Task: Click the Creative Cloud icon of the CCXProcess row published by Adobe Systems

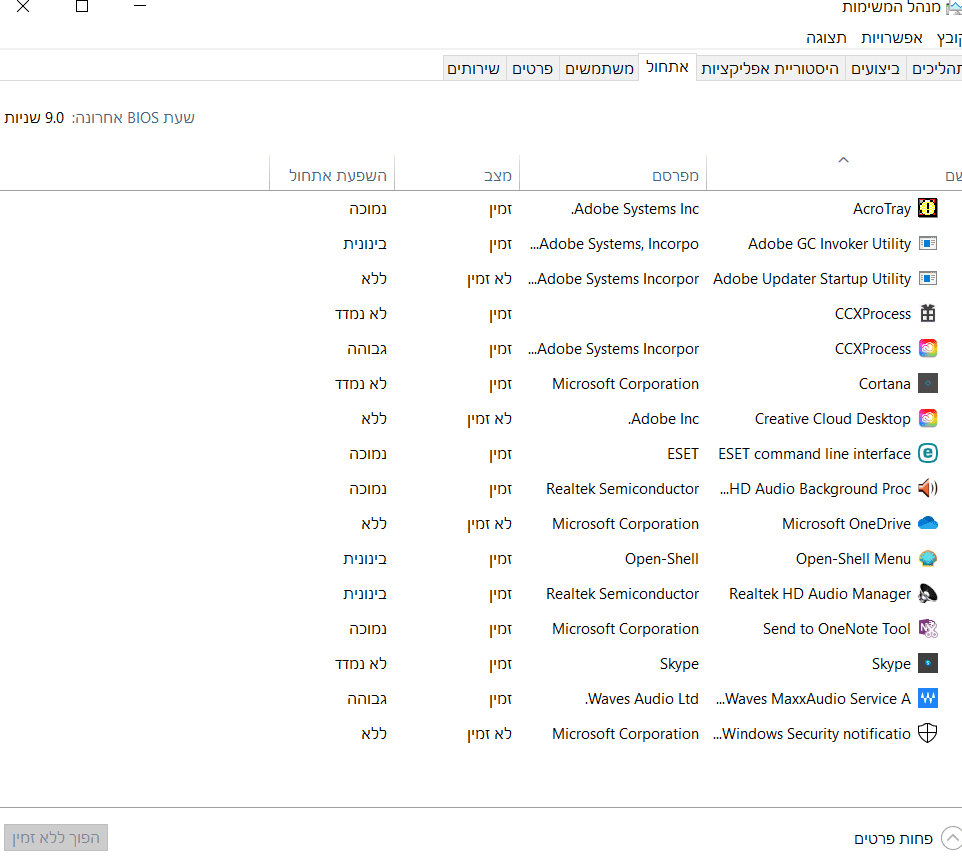Action: (927, 348)
